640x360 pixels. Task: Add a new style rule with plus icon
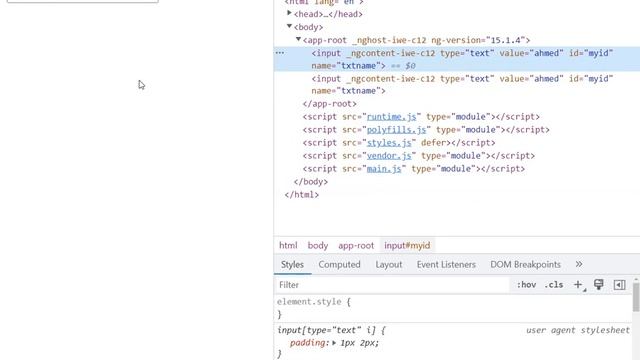[578, 285]
